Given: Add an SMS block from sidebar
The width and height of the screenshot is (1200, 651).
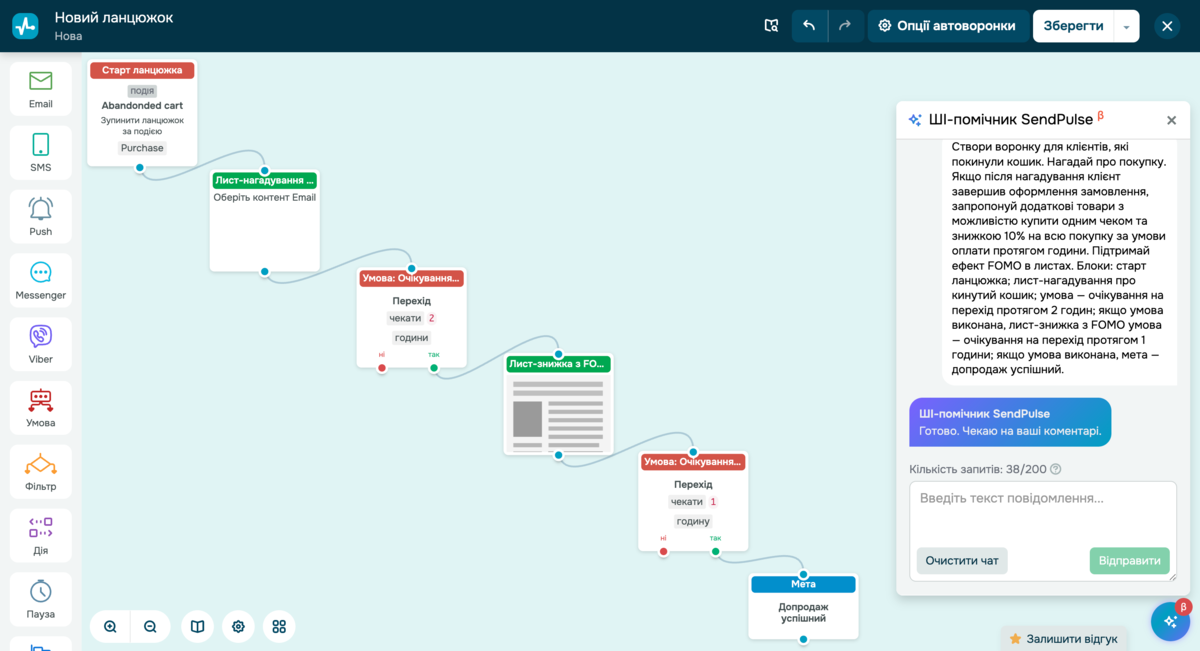Looking at the screenshot, I should [x=41, y=153].
